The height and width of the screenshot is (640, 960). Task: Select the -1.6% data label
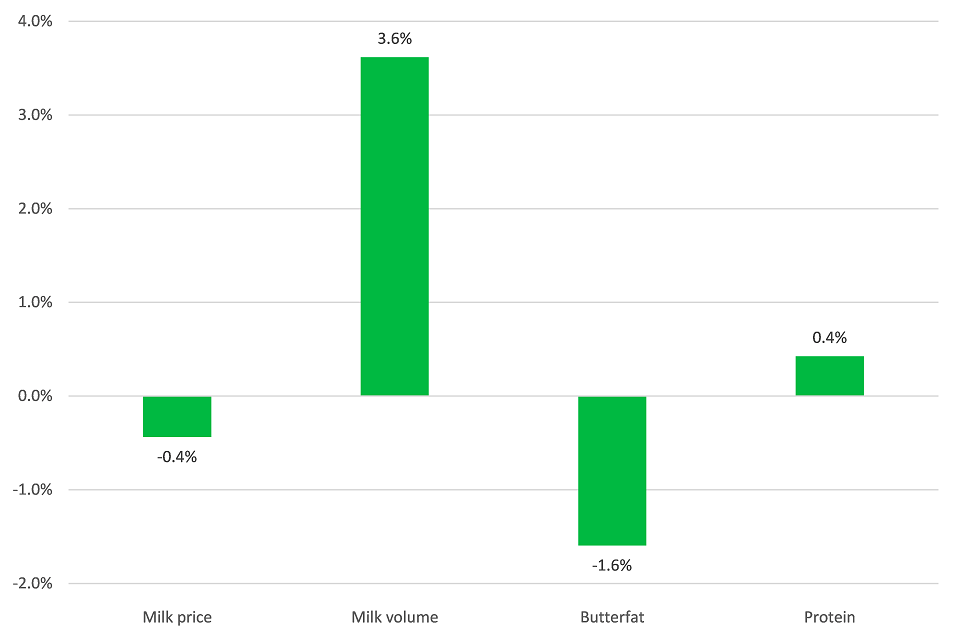point(612,565)
